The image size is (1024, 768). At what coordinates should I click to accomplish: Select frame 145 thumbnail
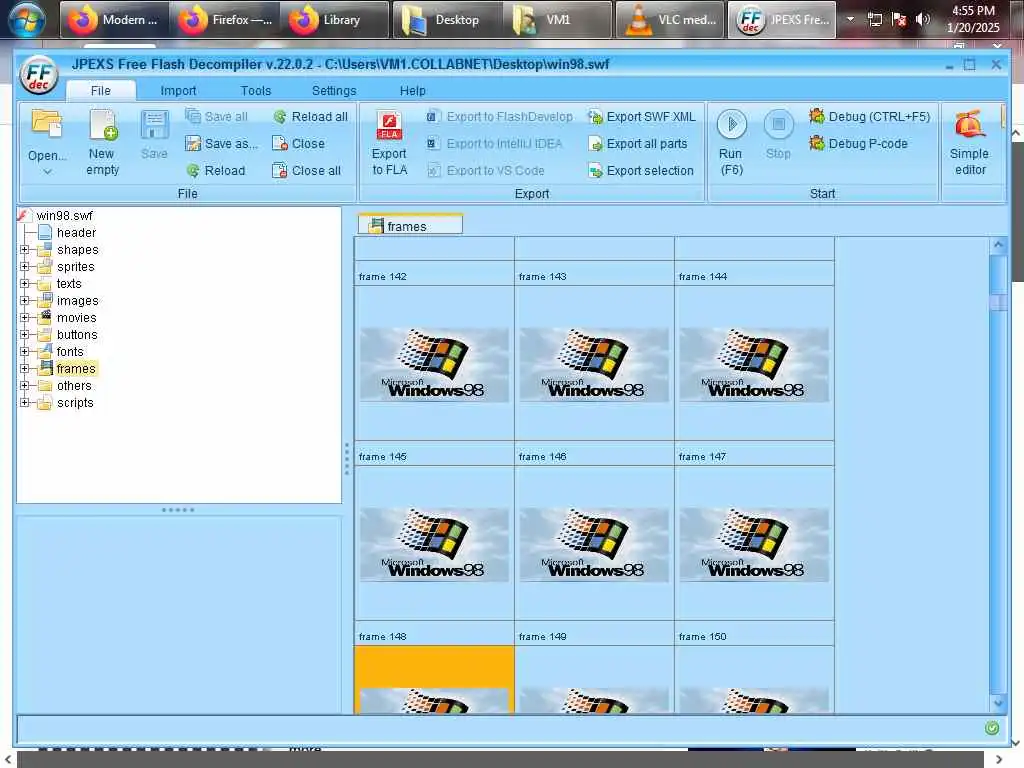tap(434, 545)
